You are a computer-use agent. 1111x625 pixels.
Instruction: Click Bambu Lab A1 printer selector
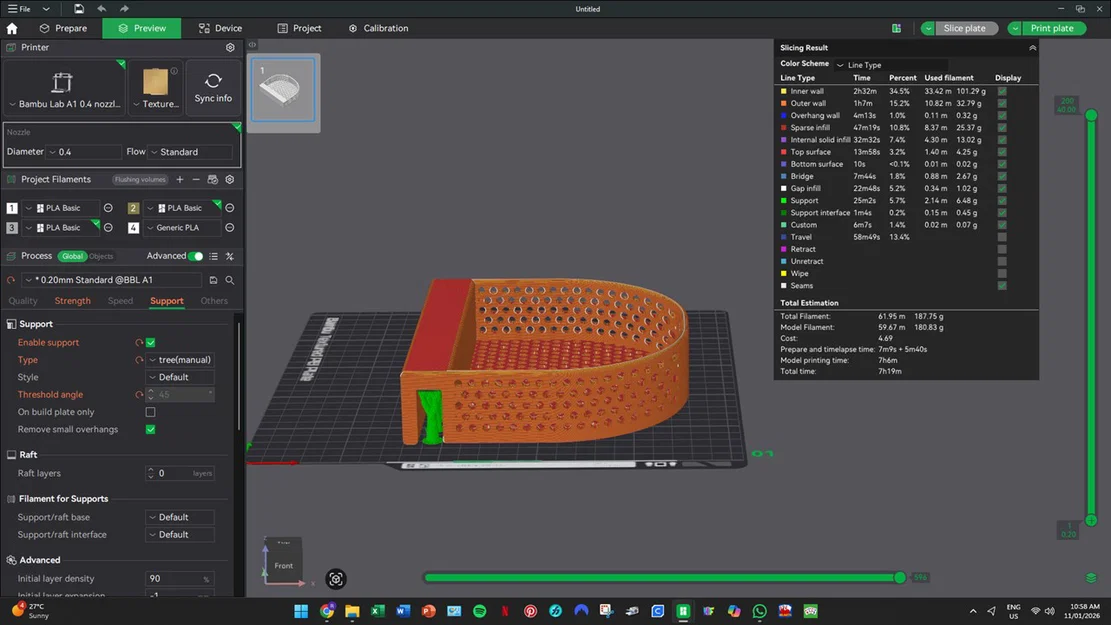(x=64, y=87)
